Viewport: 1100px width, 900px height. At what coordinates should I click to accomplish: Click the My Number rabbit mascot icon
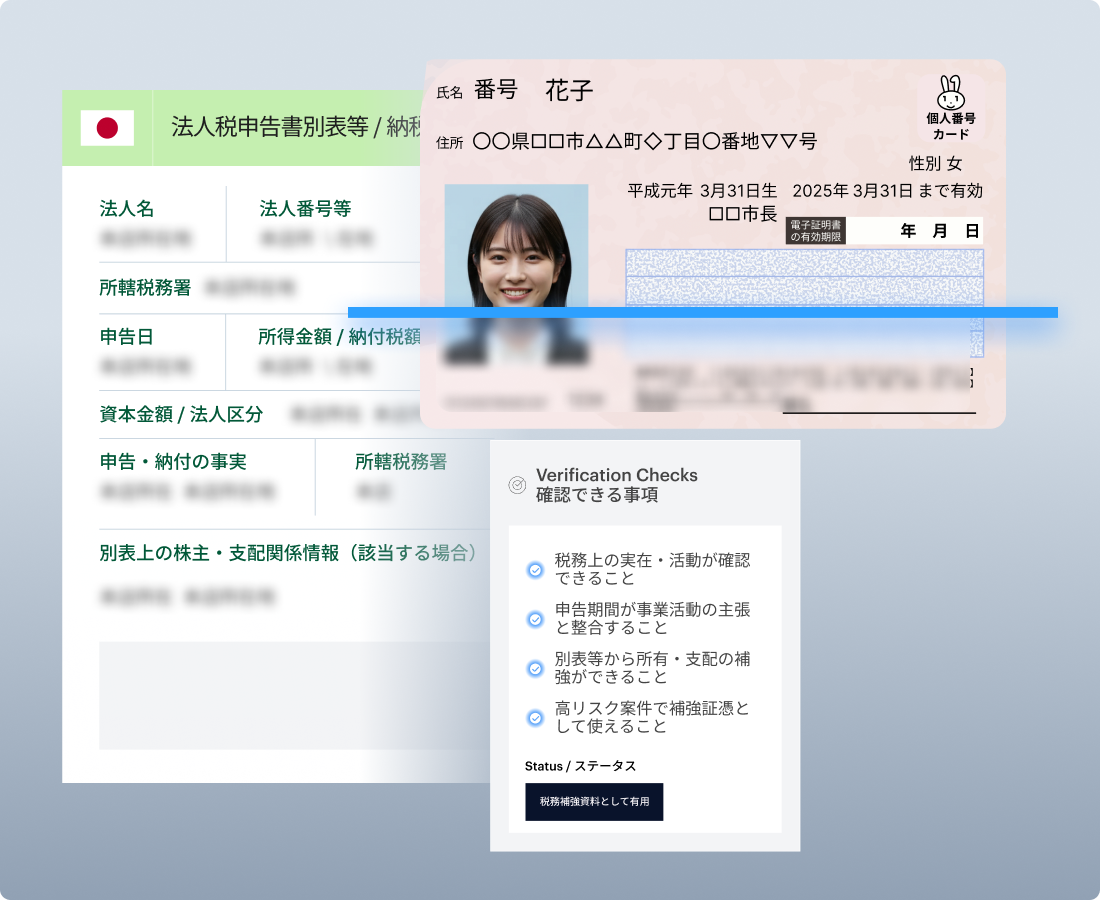pyautogui.click(x=950, y=94)
